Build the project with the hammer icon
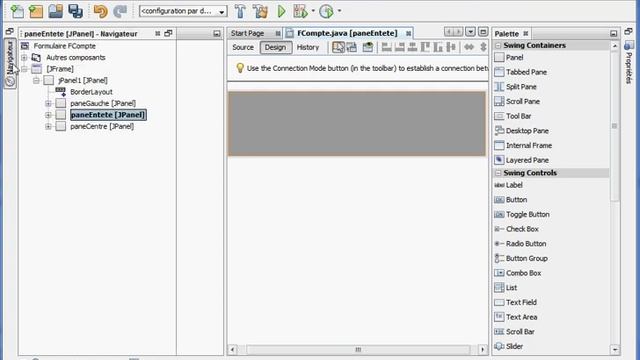 (x=240, y=11)
